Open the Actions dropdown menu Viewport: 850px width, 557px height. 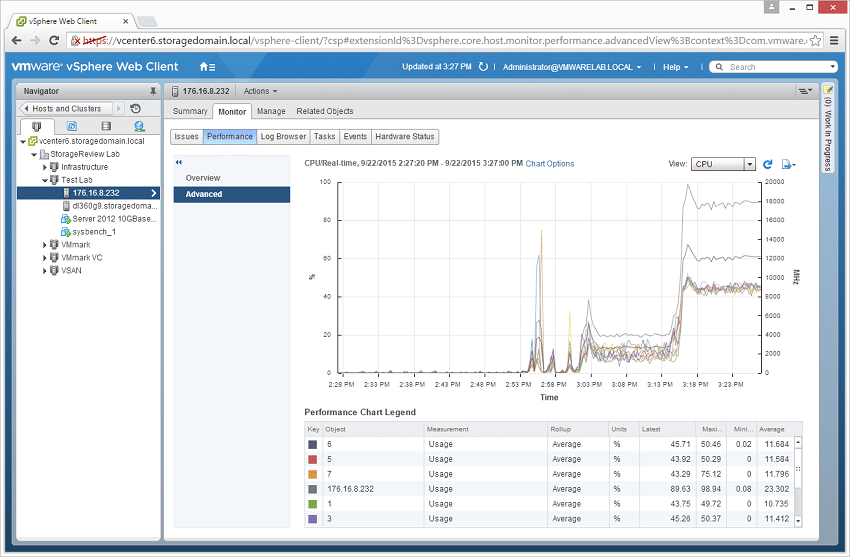tap(260, 91)
